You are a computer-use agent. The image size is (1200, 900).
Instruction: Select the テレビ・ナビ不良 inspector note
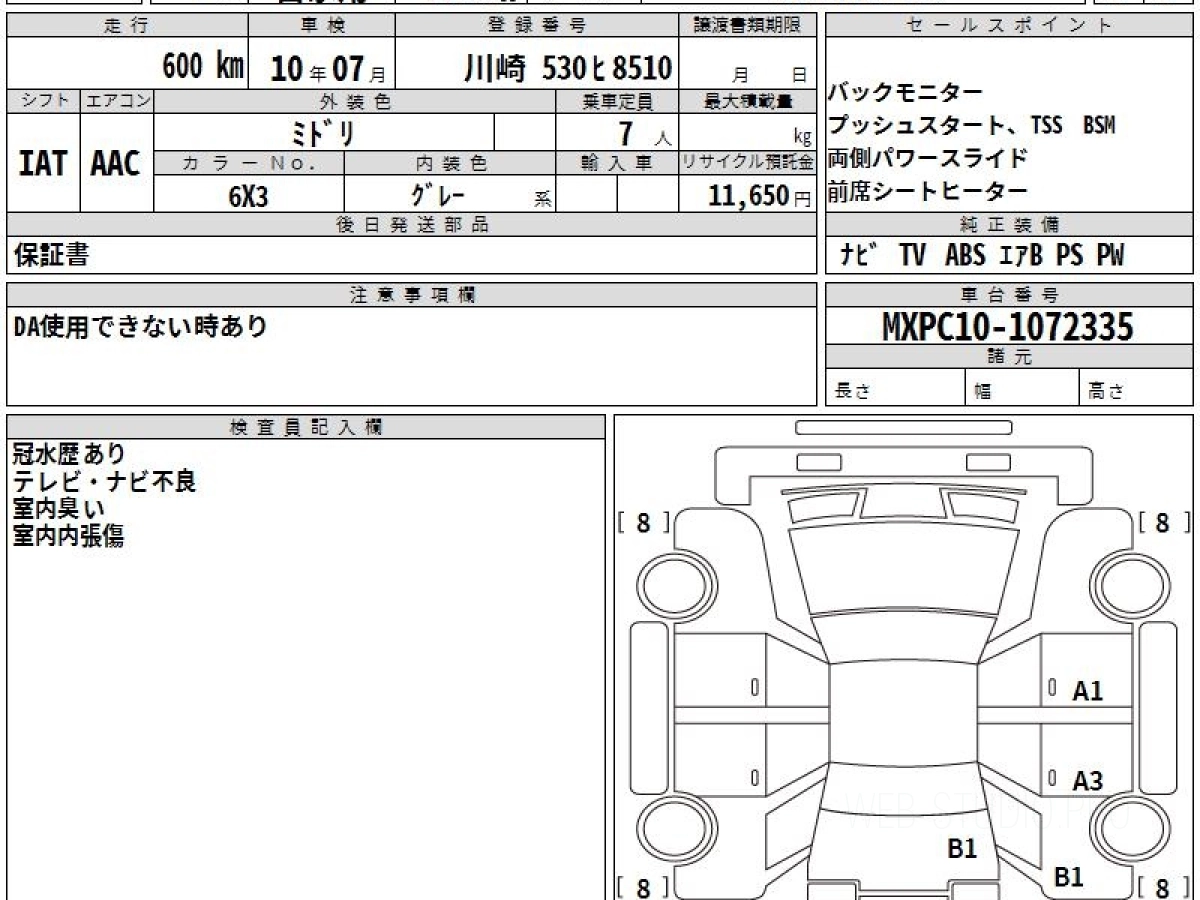pyautogui.click(x=104, y=482)
